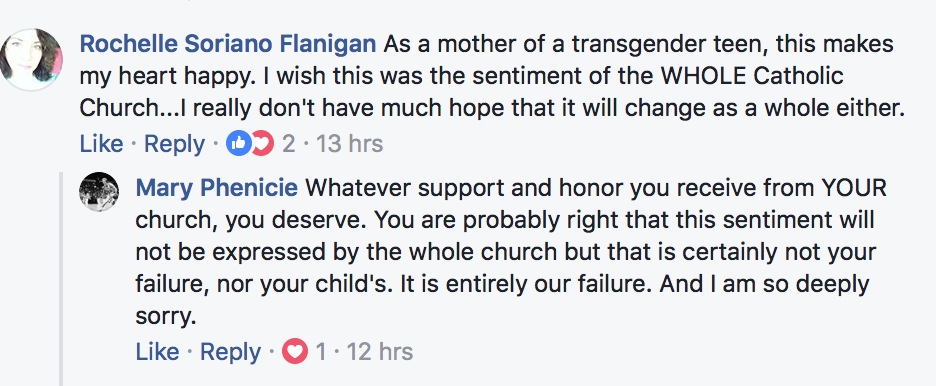Like Rochelle's comment about her transgender teen
Viewport: 936px width, 386px height.
[101, 144]
